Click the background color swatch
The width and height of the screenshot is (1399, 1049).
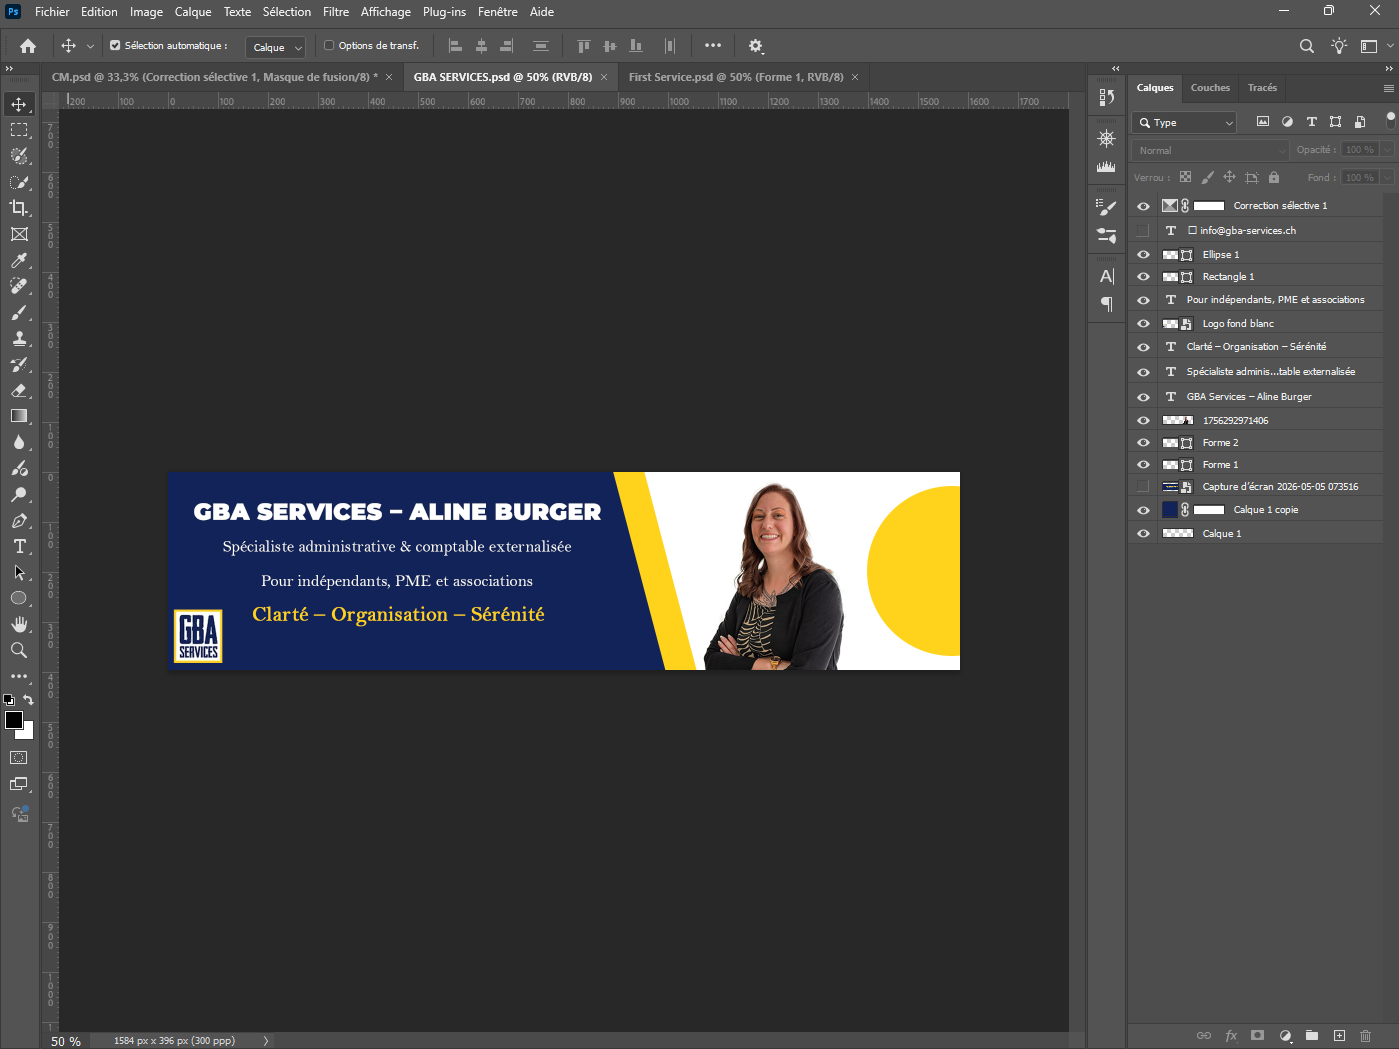point(27,733)
